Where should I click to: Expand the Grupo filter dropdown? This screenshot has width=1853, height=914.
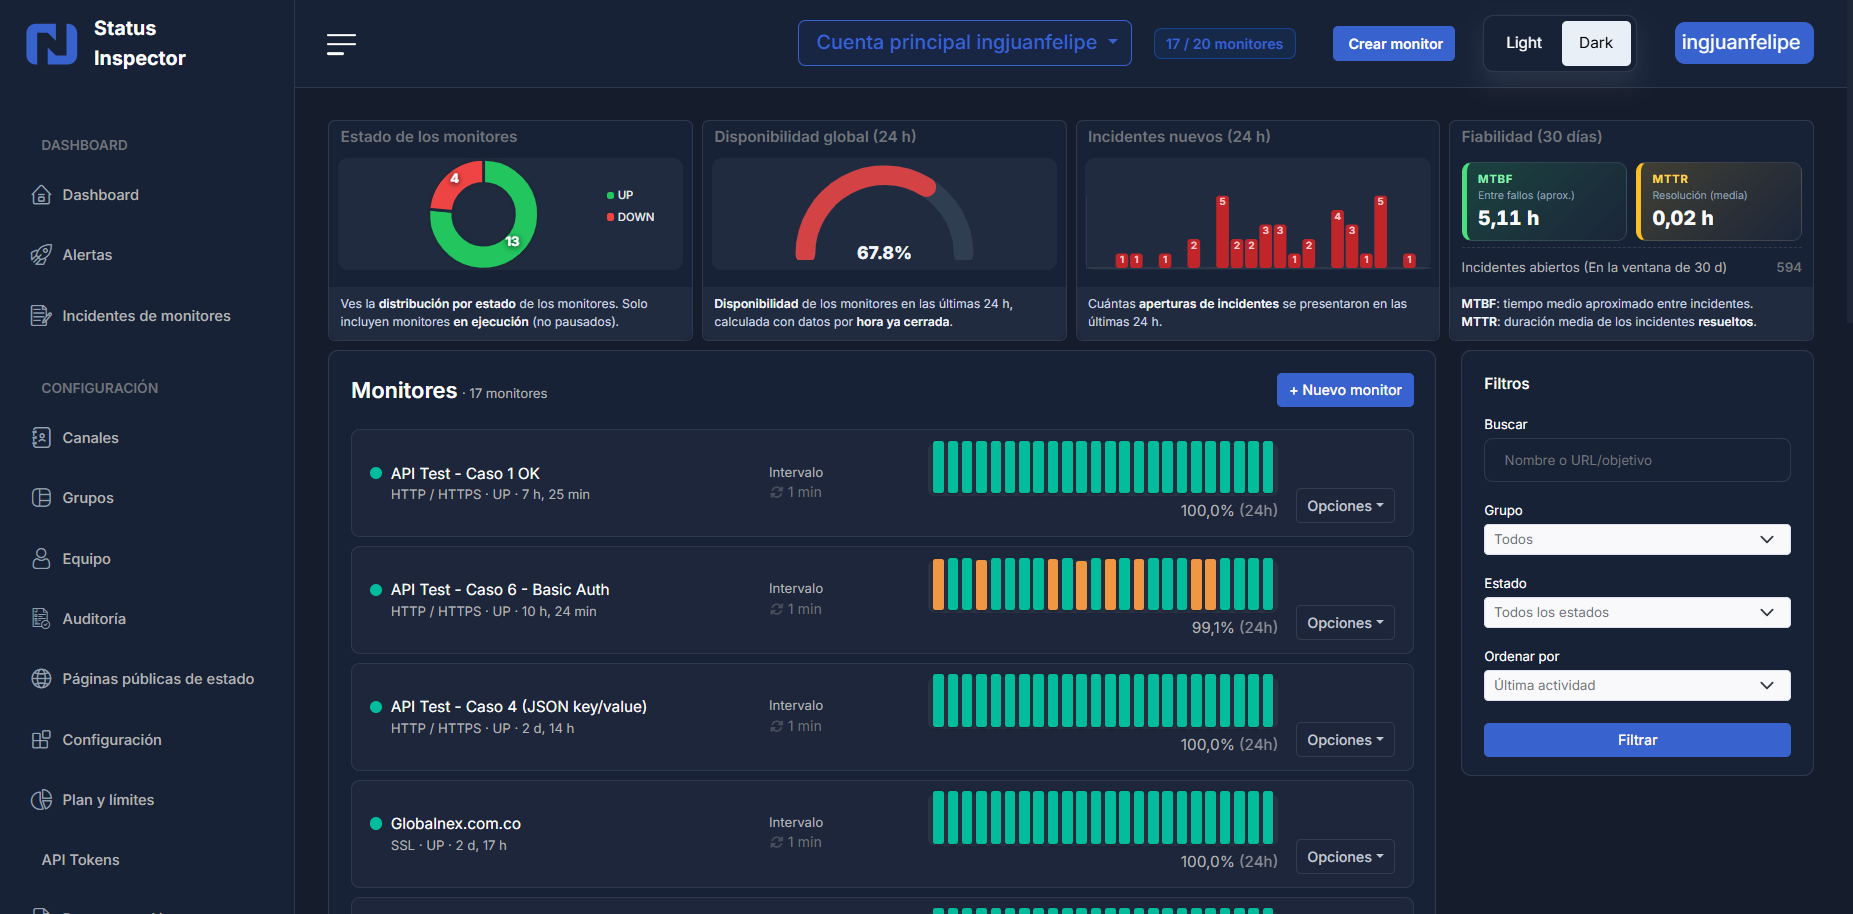(x=1636, y=539)
